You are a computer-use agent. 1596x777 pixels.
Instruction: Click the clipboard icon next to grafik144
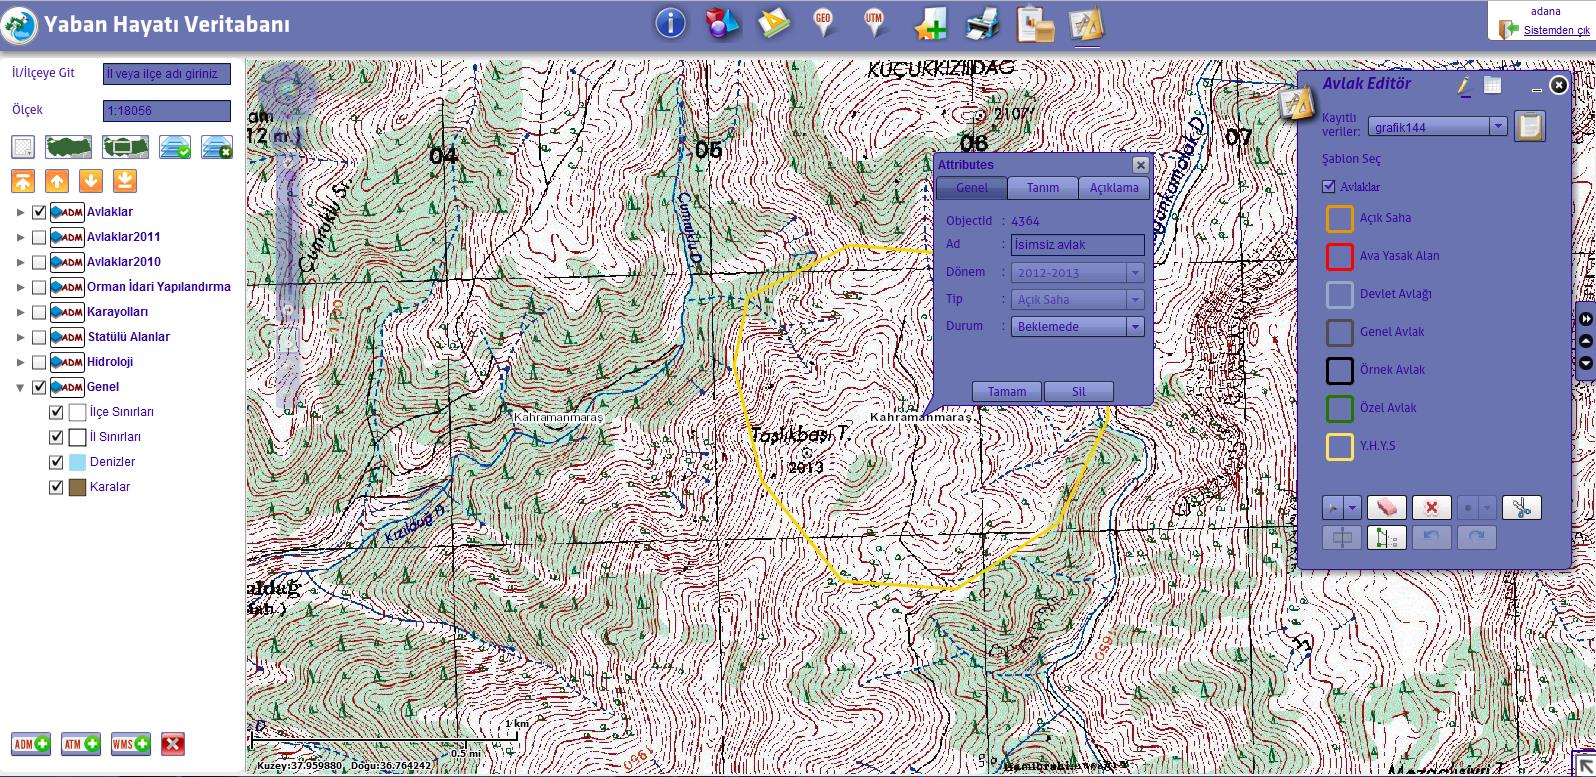coord(1529,126)
